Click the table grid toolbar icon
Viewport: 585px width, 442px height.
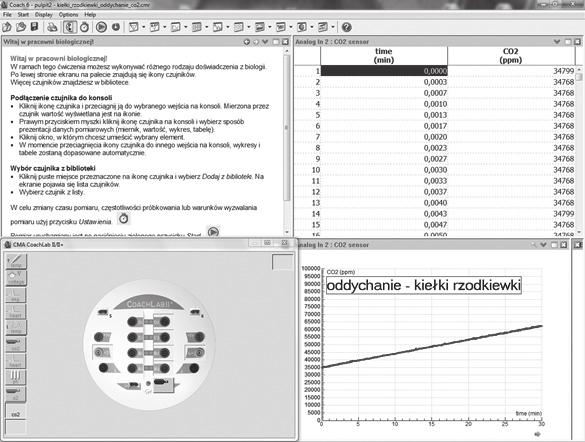197,27
